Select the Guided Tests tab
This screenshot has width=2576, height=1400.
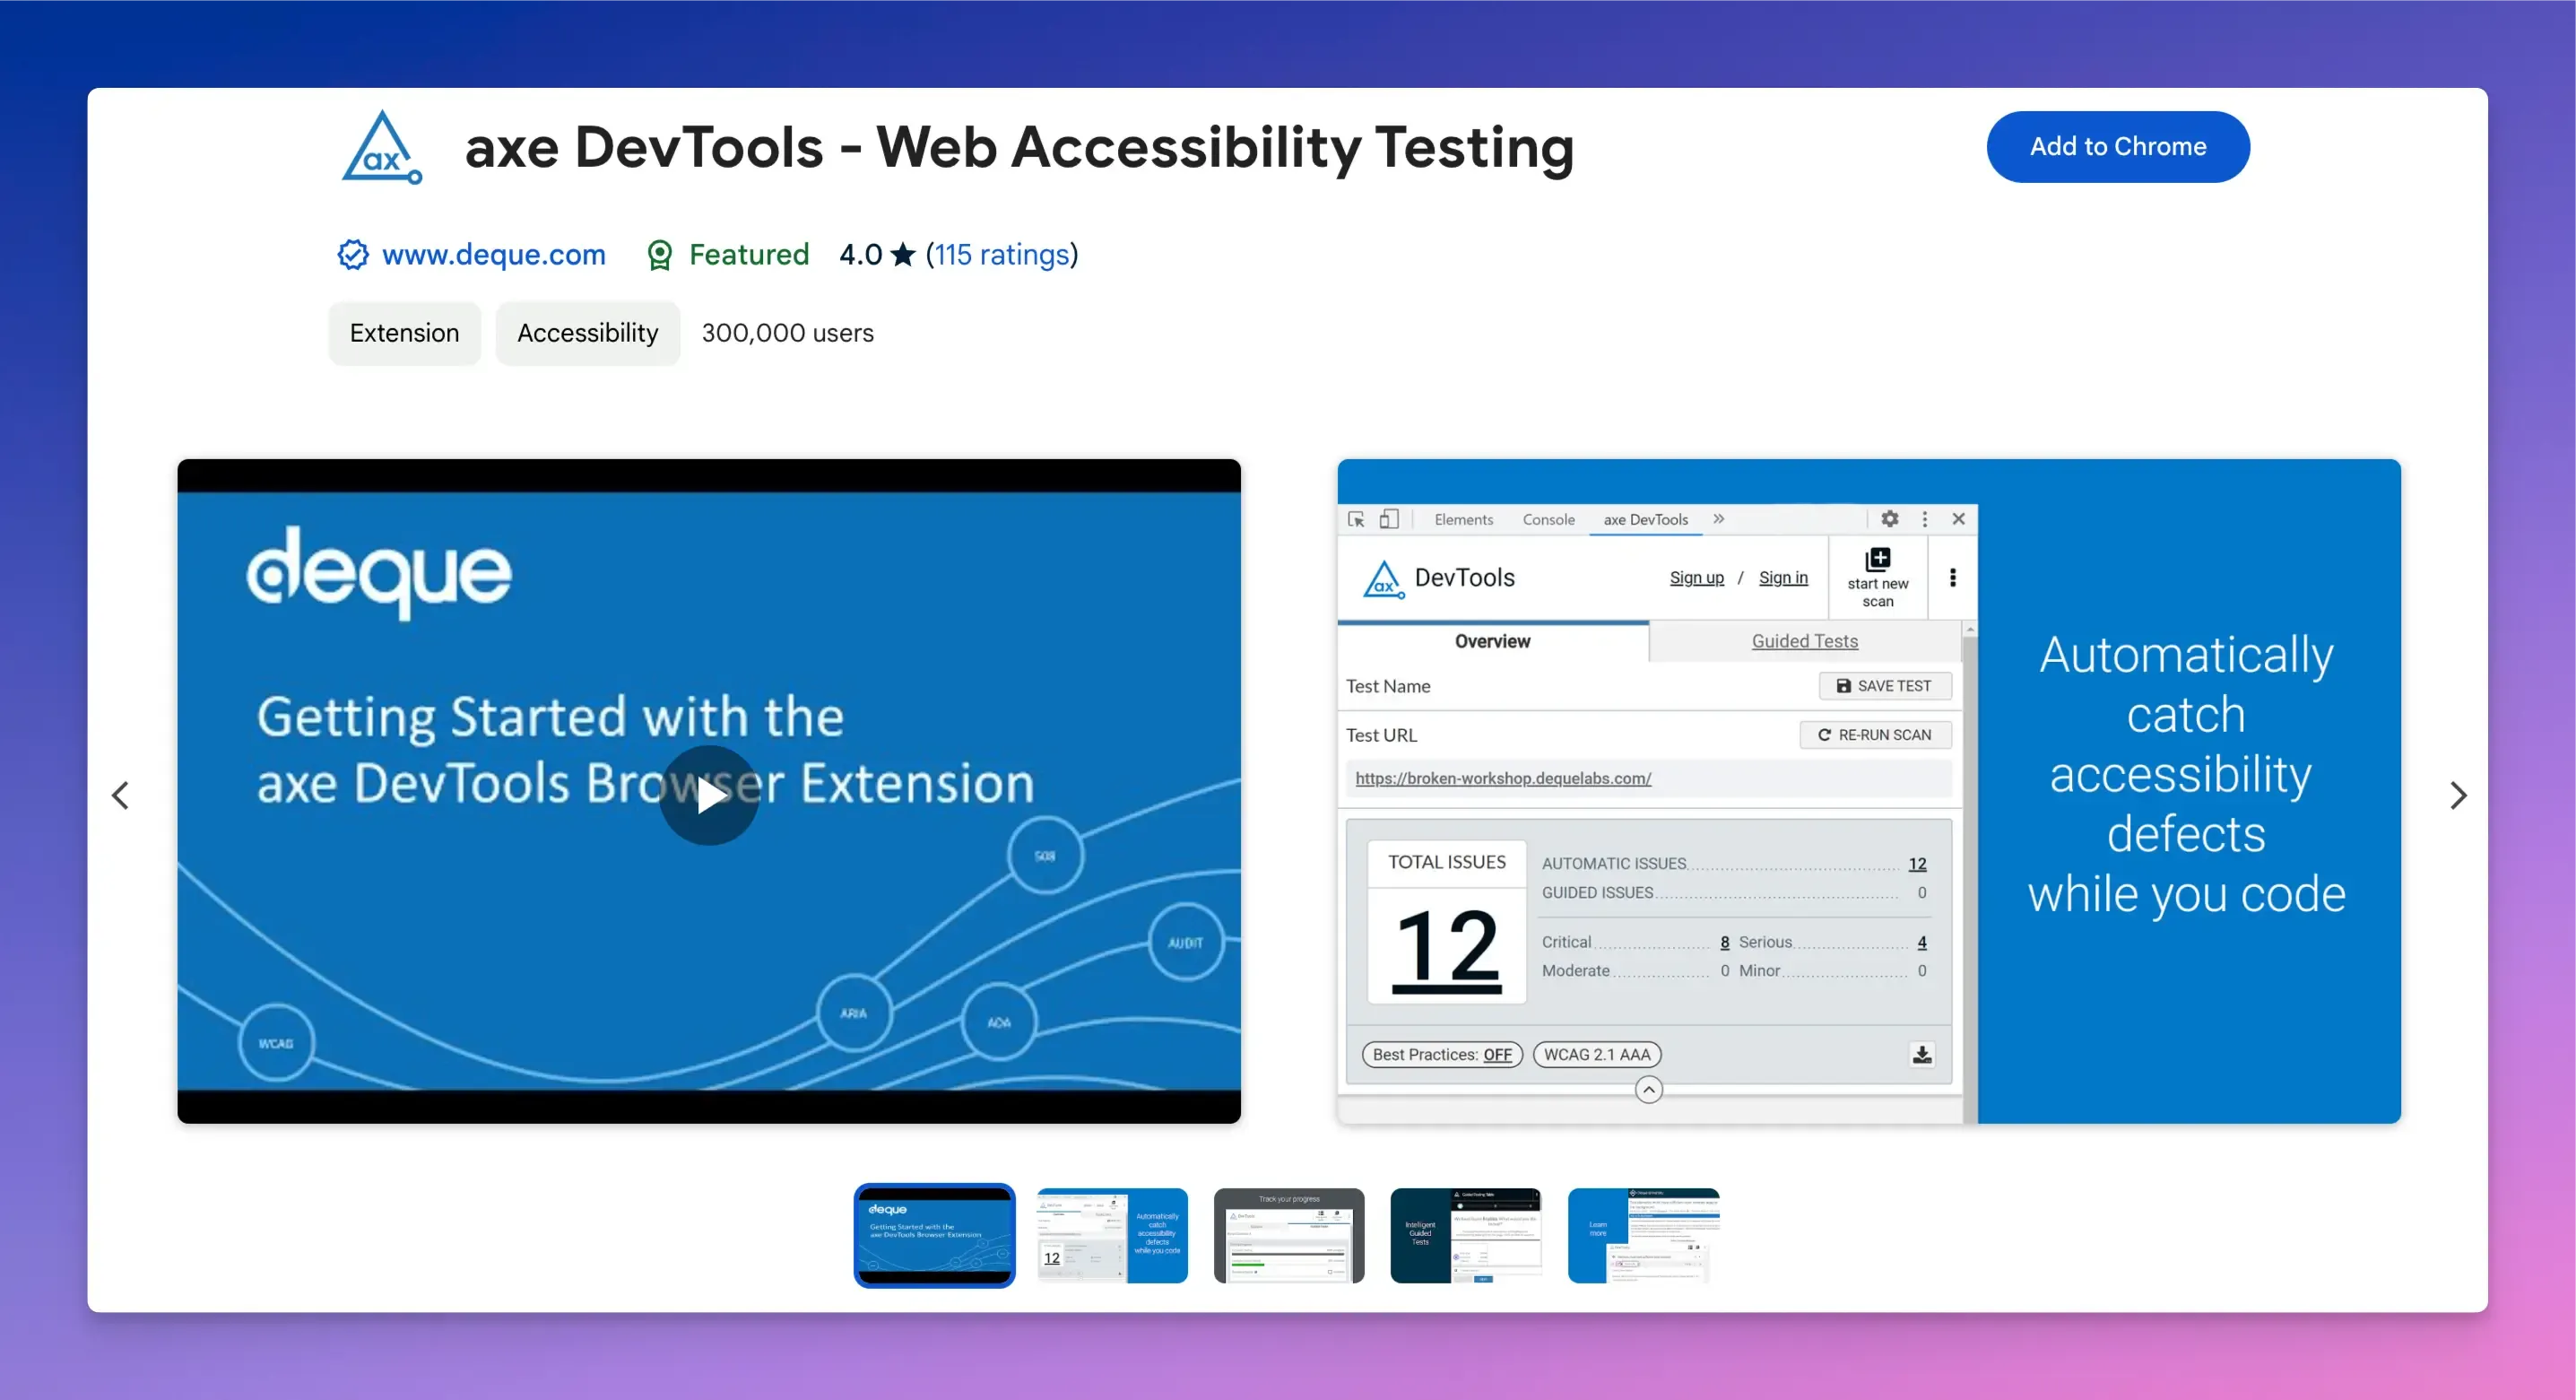click(1804, 641)
